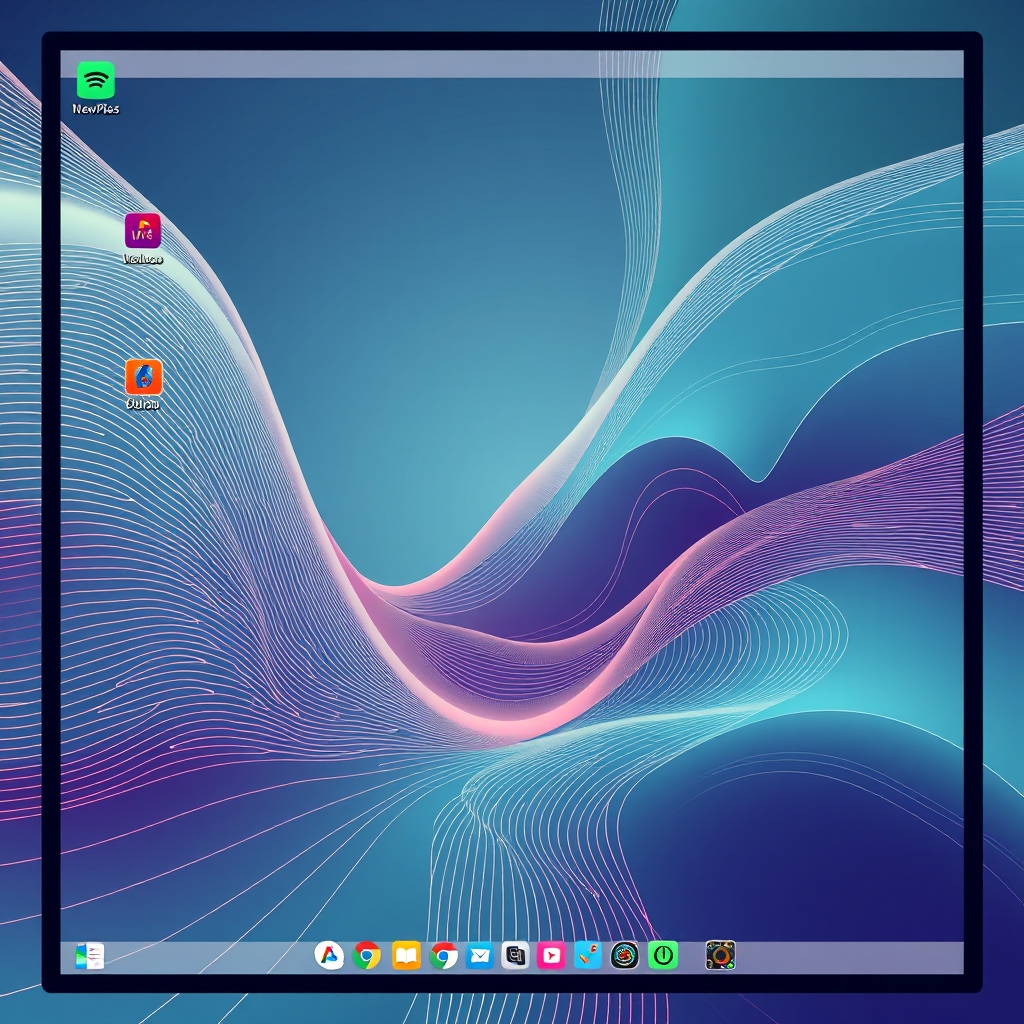Select the file manager icon at the taskbar left
The width and height of the screenshot is (1024, 1024).
pyautogui.click(x=88, y=956)
